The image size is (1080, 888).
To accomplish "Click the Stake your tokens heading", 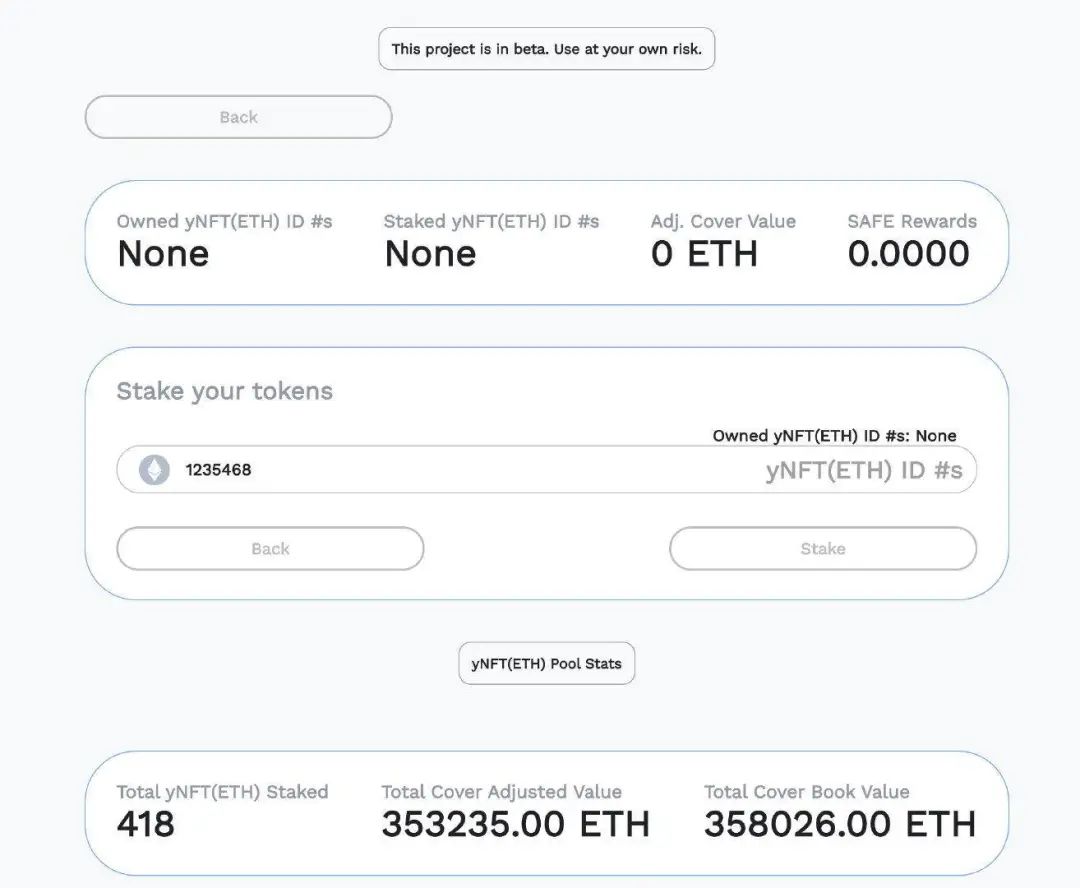I will coord(223,391).
